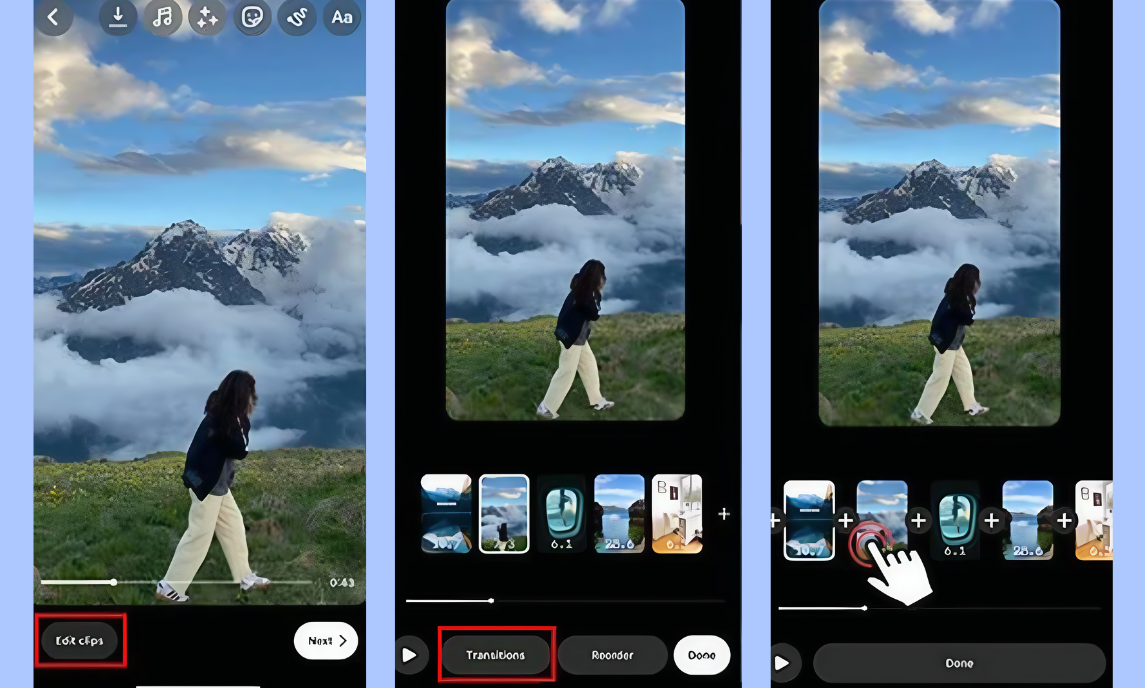Select the 10.7 clip in the right screen
1145x688 pixels.
pos(809,520)
